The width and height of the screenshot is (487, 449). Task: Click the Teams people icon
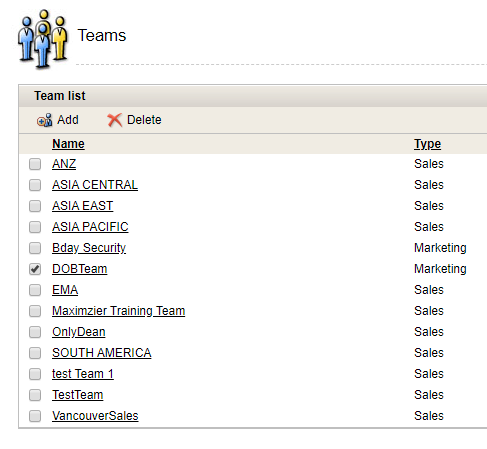43,38
